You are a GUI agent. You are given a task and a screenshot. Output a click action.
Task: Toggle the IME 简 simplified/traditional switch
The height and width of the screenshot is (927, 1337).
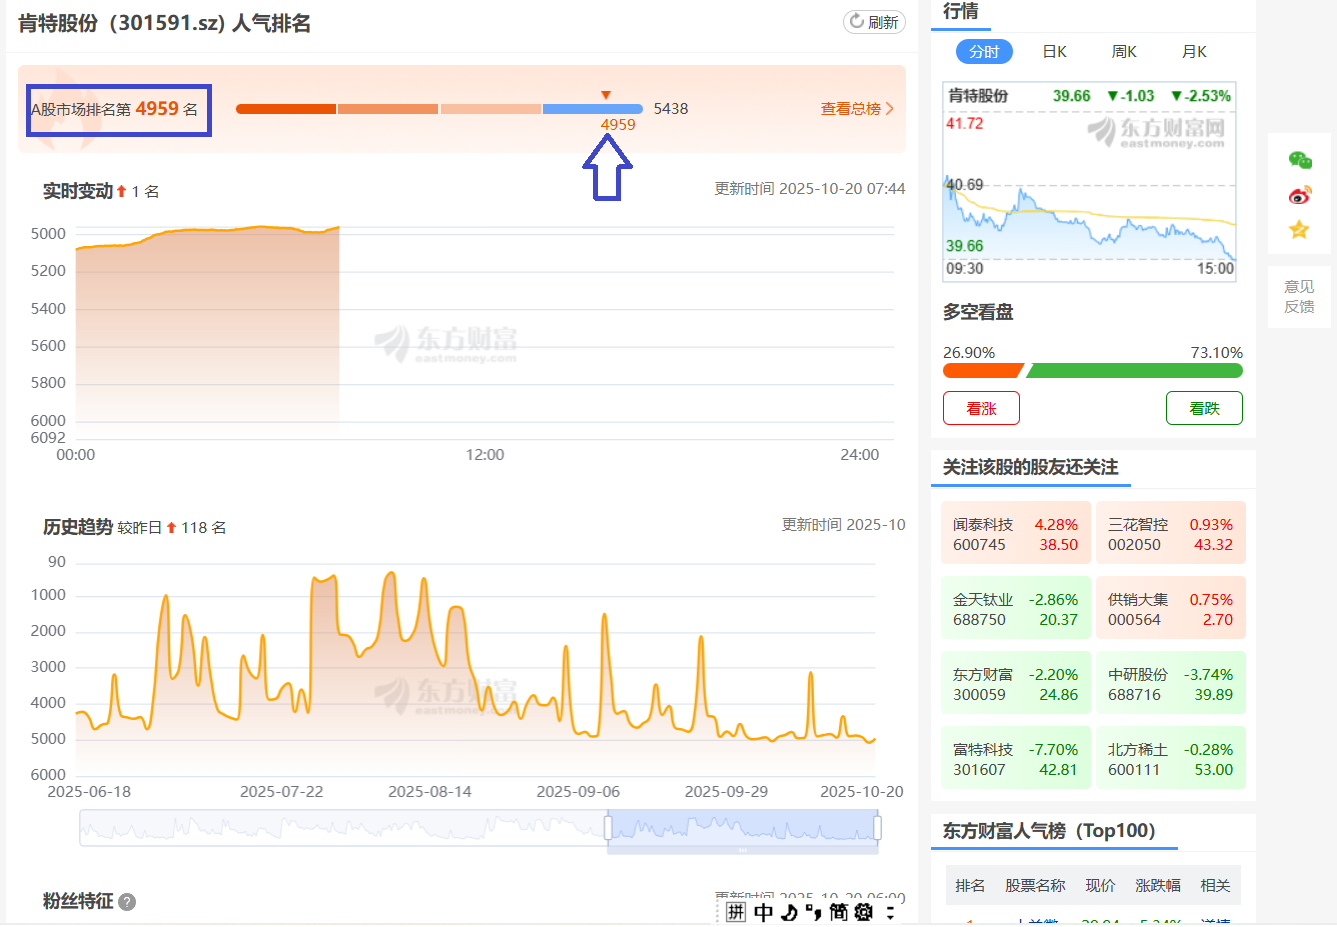838,912
